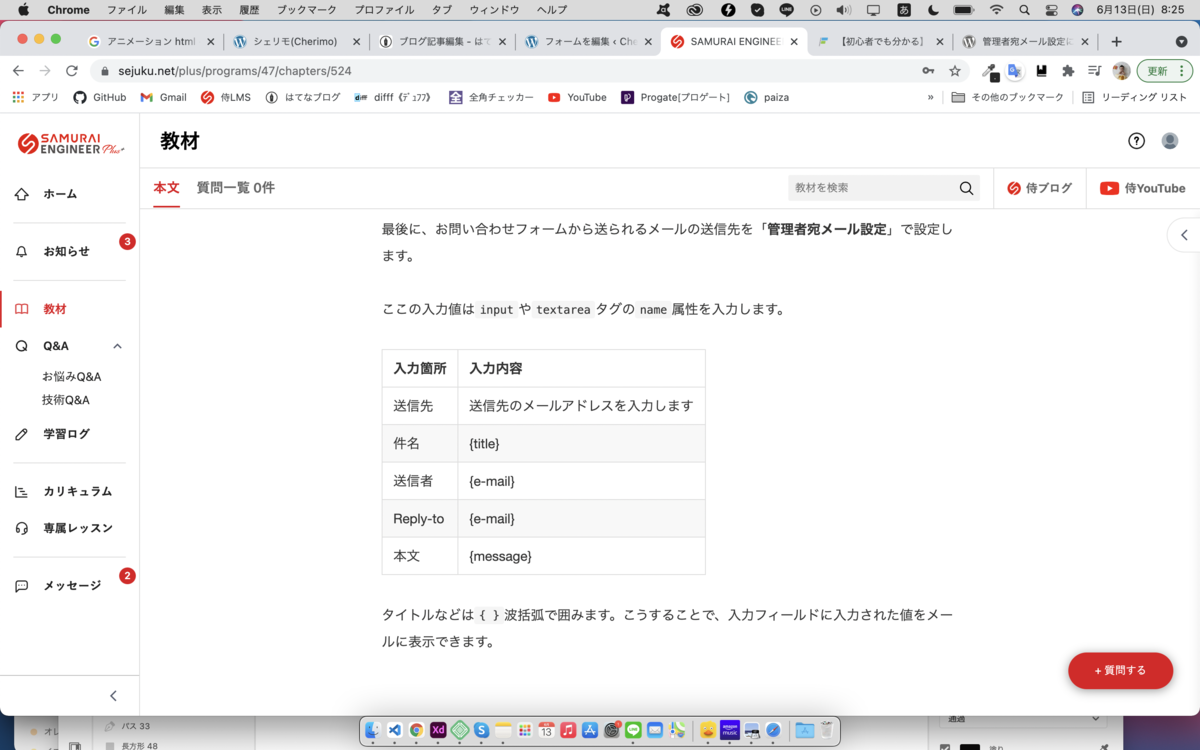Collapse the sidebar using the bottom arrow
Image resolution: width=1200 pixels, height=750 pixels.
tap(113, 695)
